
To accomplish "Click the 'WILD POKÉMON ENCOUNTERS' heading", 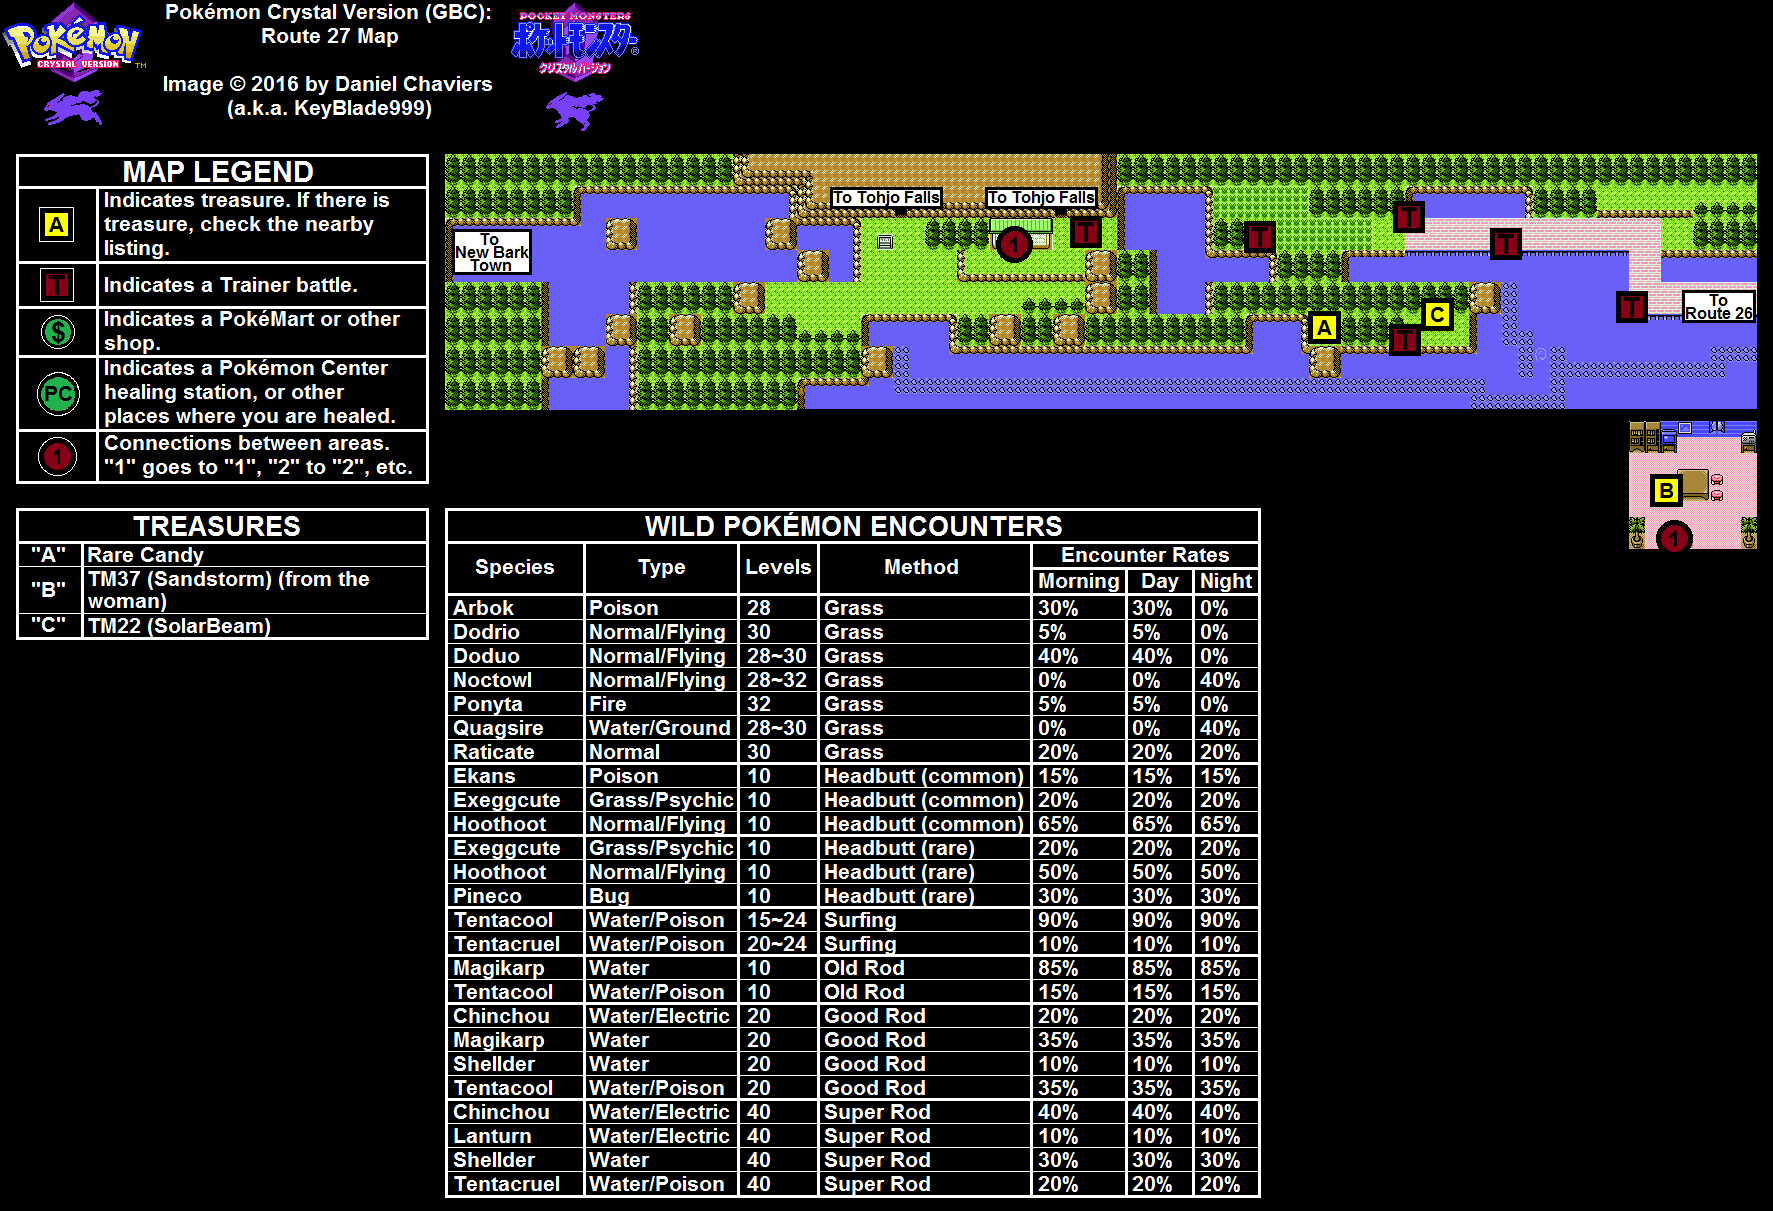I will 853,526.
